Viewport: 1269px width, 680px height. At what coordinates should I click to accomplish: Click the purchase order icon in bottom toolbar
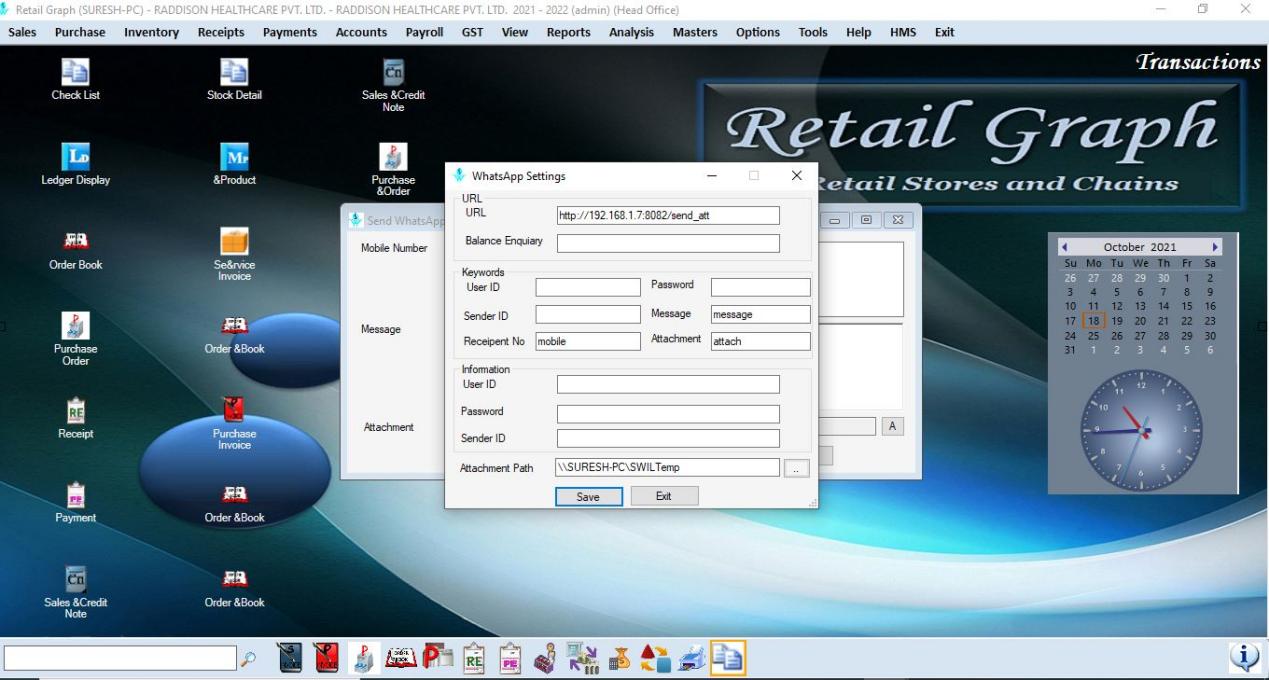tap(362, 657)
